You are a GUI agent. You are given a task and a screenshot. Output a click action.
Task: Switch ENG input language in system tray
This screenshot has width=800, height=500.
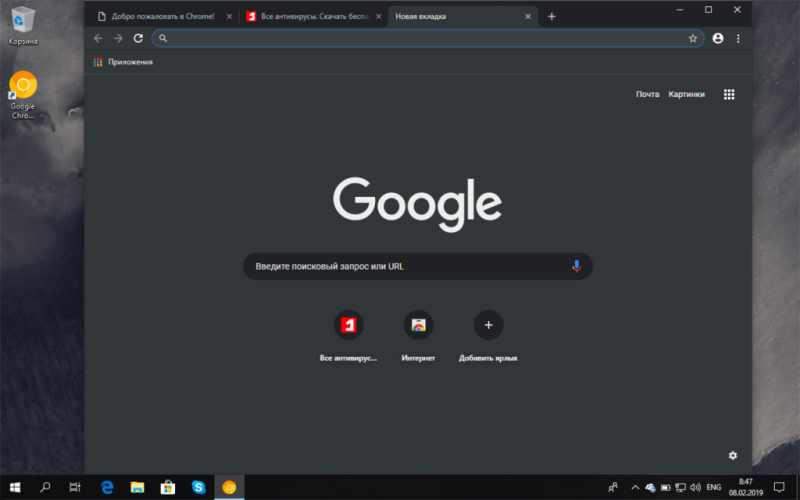713,487
